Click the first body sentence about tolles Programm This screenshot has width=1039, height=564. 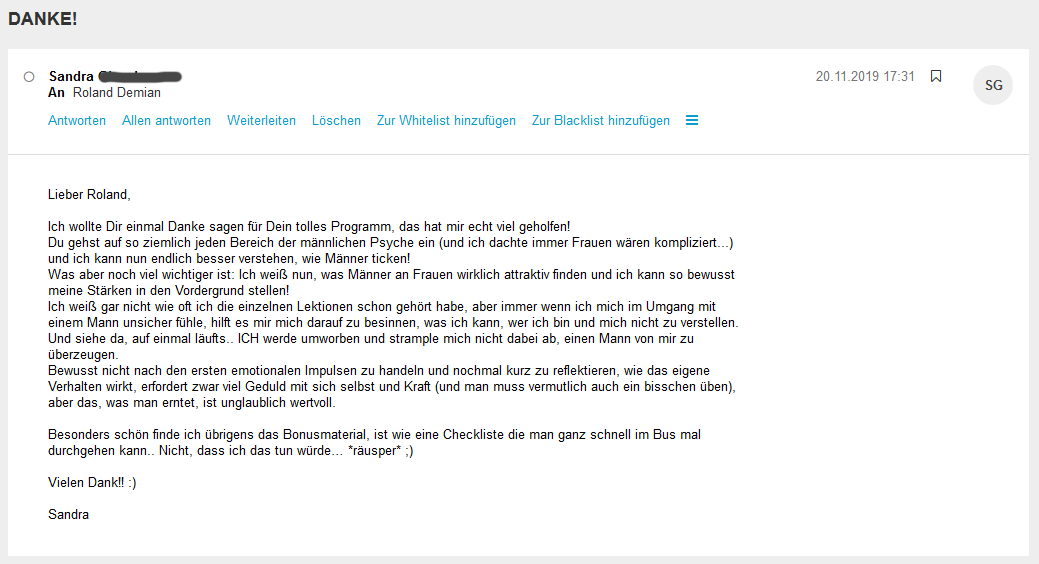pyautogui.click(x=308, y=227)
